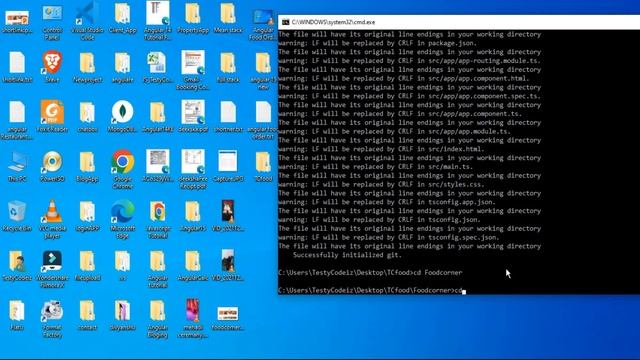Screen dimensions: 640x360
Task: Open the foodcorner image file
Action: [228, 318]
